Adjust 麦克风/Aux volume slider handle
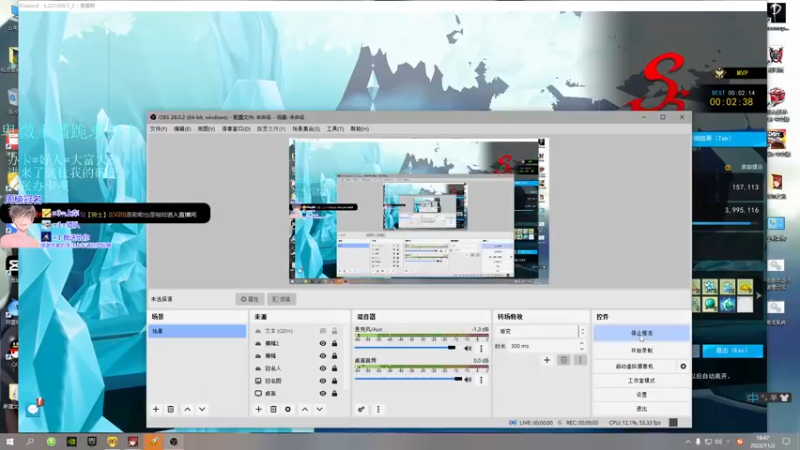The image size is (800, 450). pos(452,348)
